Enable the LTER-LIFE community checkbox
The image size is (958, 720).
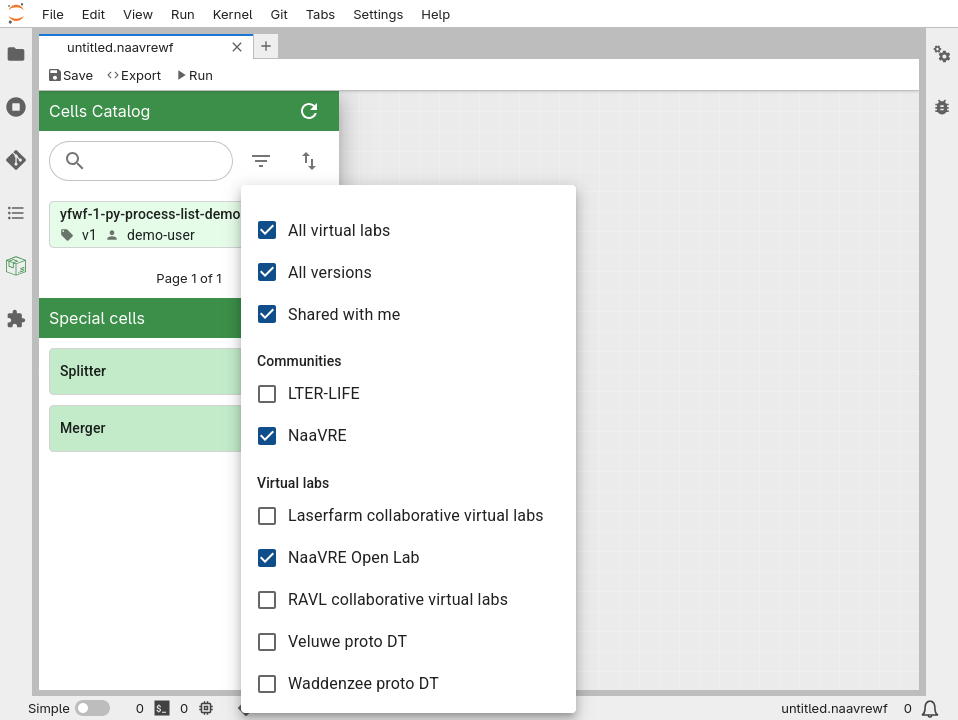(x=267, y=394)
